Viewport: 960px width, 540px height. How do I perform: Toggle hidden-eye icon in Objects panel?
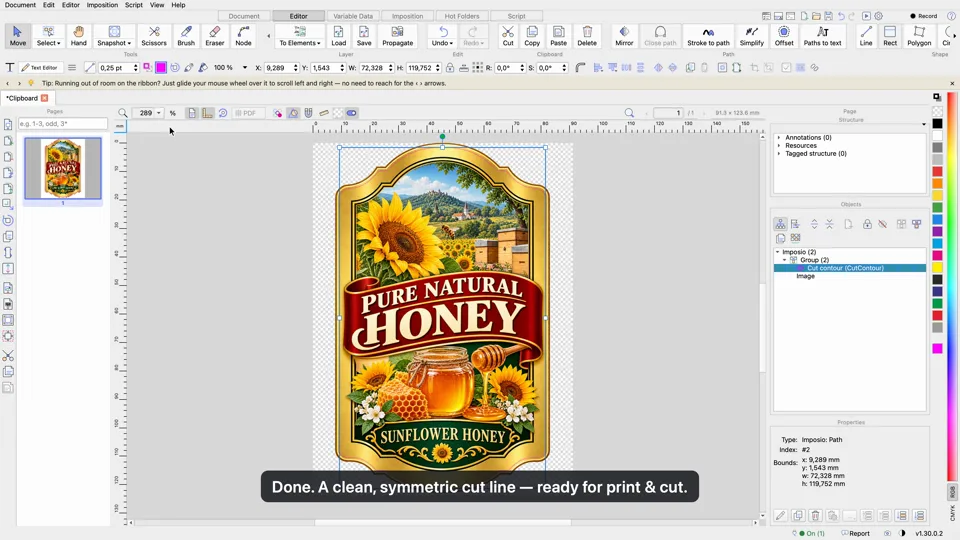pos(882,224)
